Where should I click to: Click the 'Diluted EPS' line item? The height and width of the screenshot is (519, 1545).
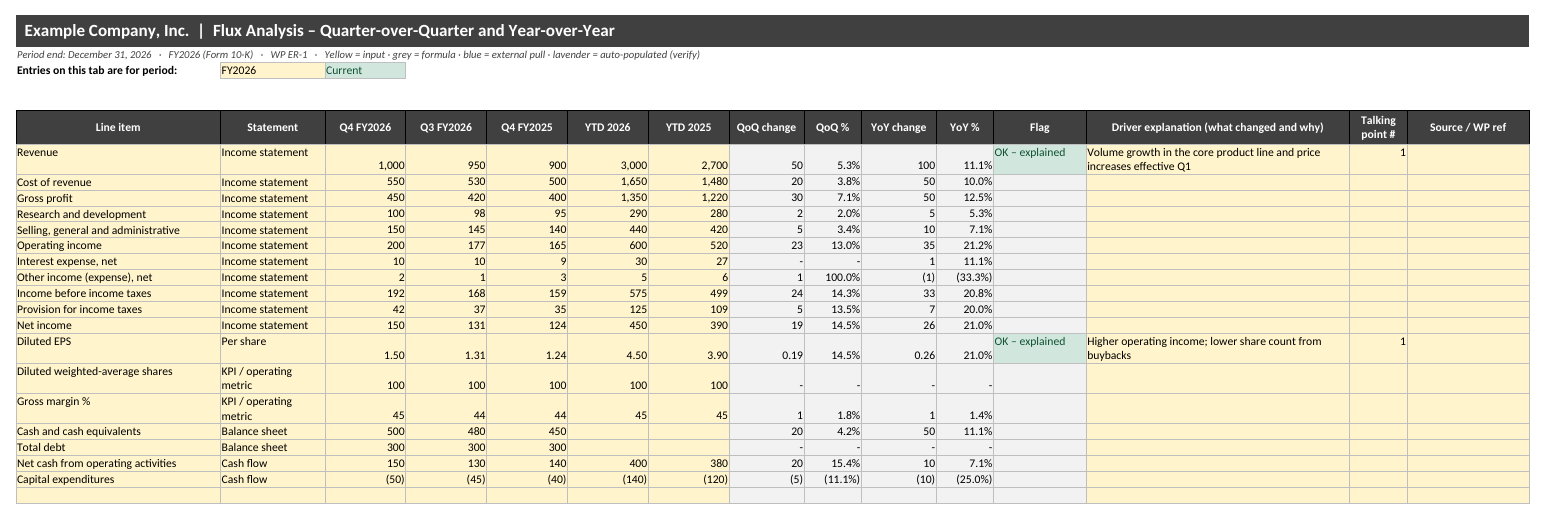pos(118,349)
